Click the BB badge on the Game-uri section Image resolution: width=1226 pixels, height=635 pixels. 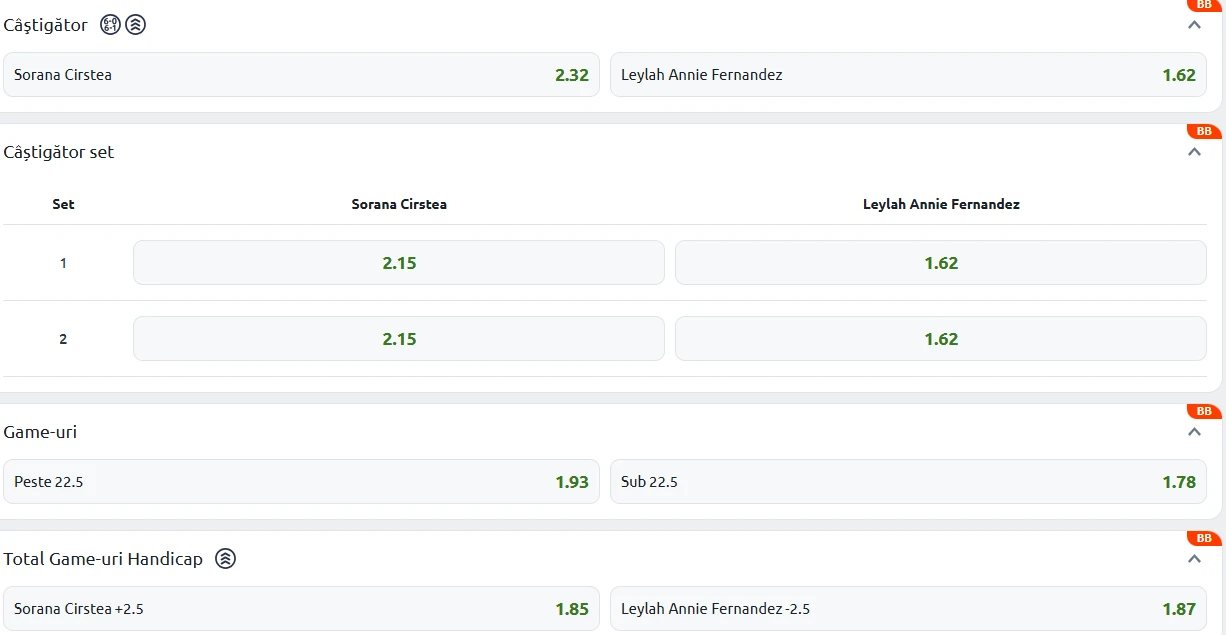1203,411
